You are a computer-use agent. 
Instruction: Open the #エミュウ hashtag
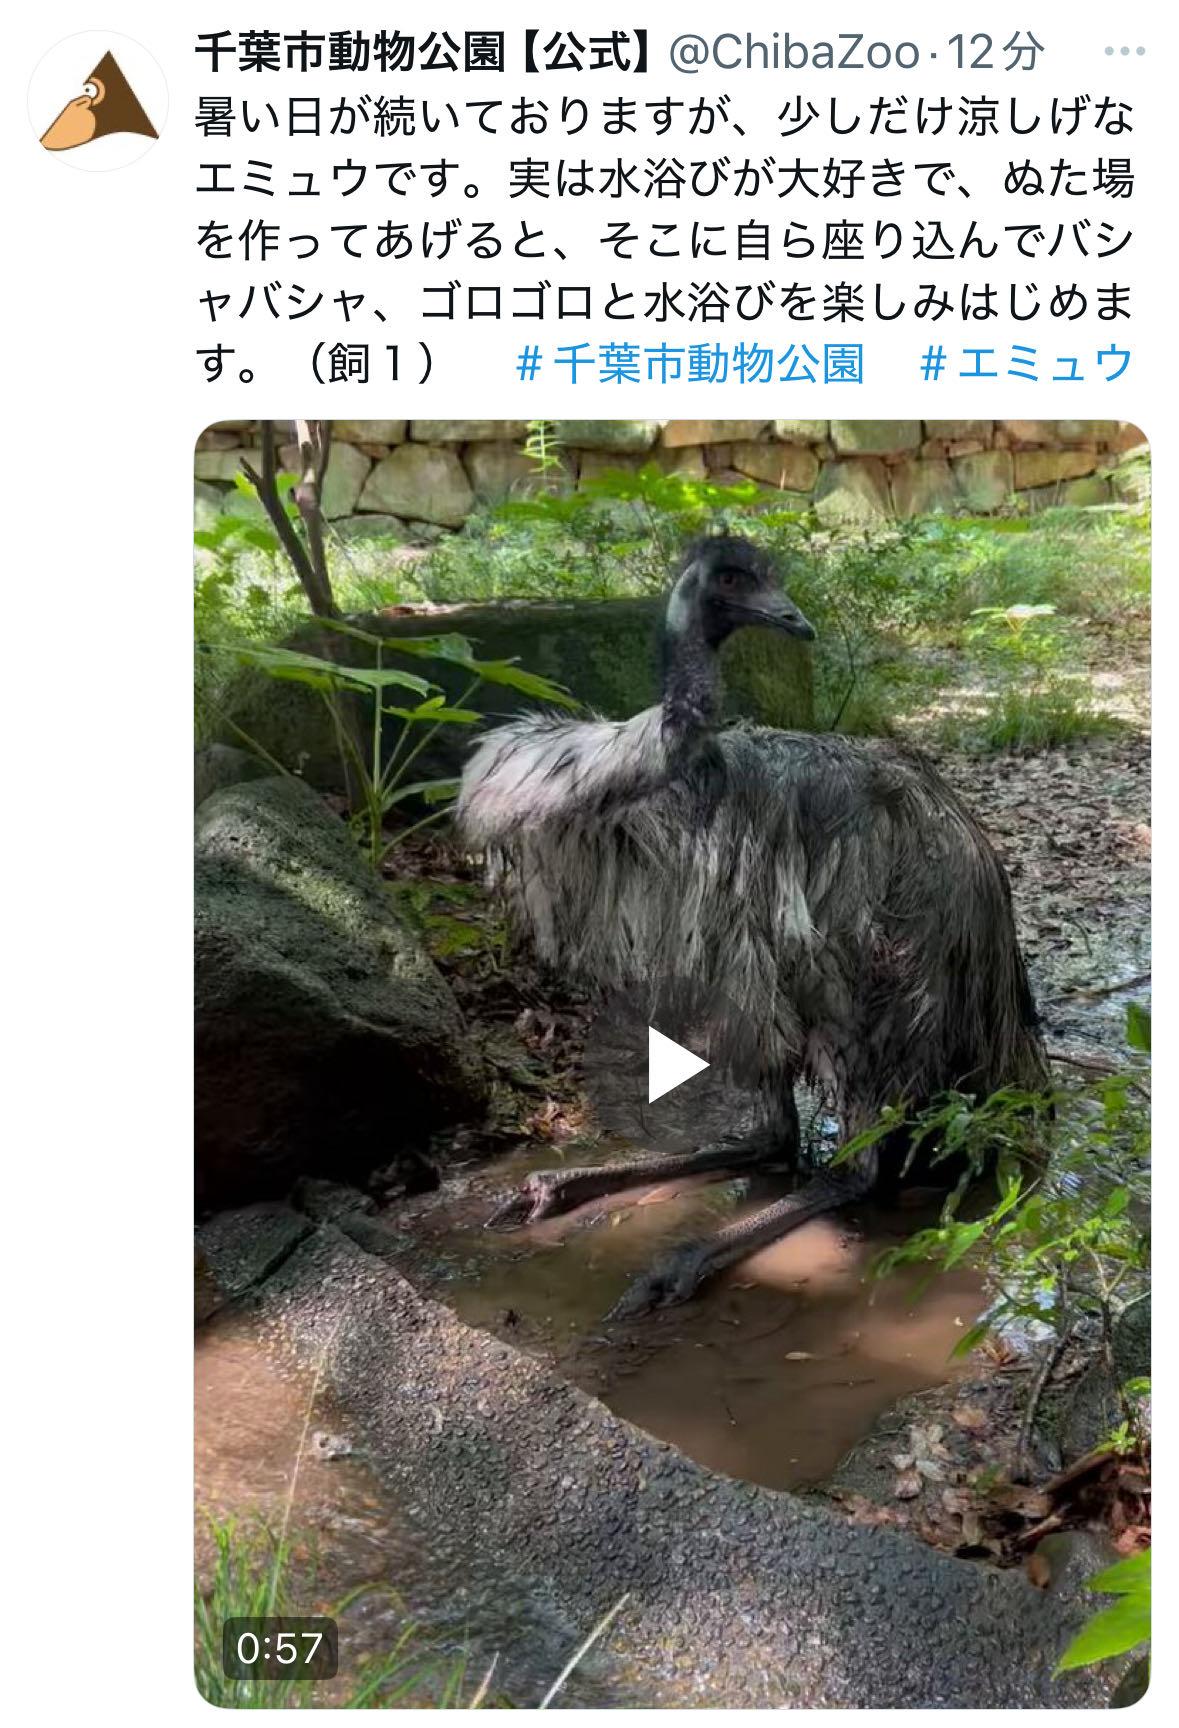click(x=1026, y=363)
